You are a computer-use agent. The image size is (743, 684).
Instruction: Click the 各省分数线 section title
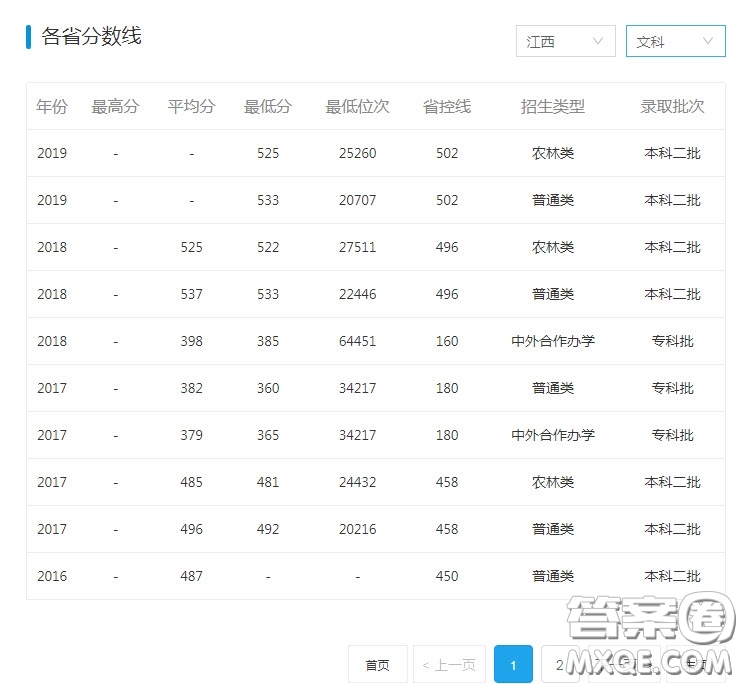point(91,36)
